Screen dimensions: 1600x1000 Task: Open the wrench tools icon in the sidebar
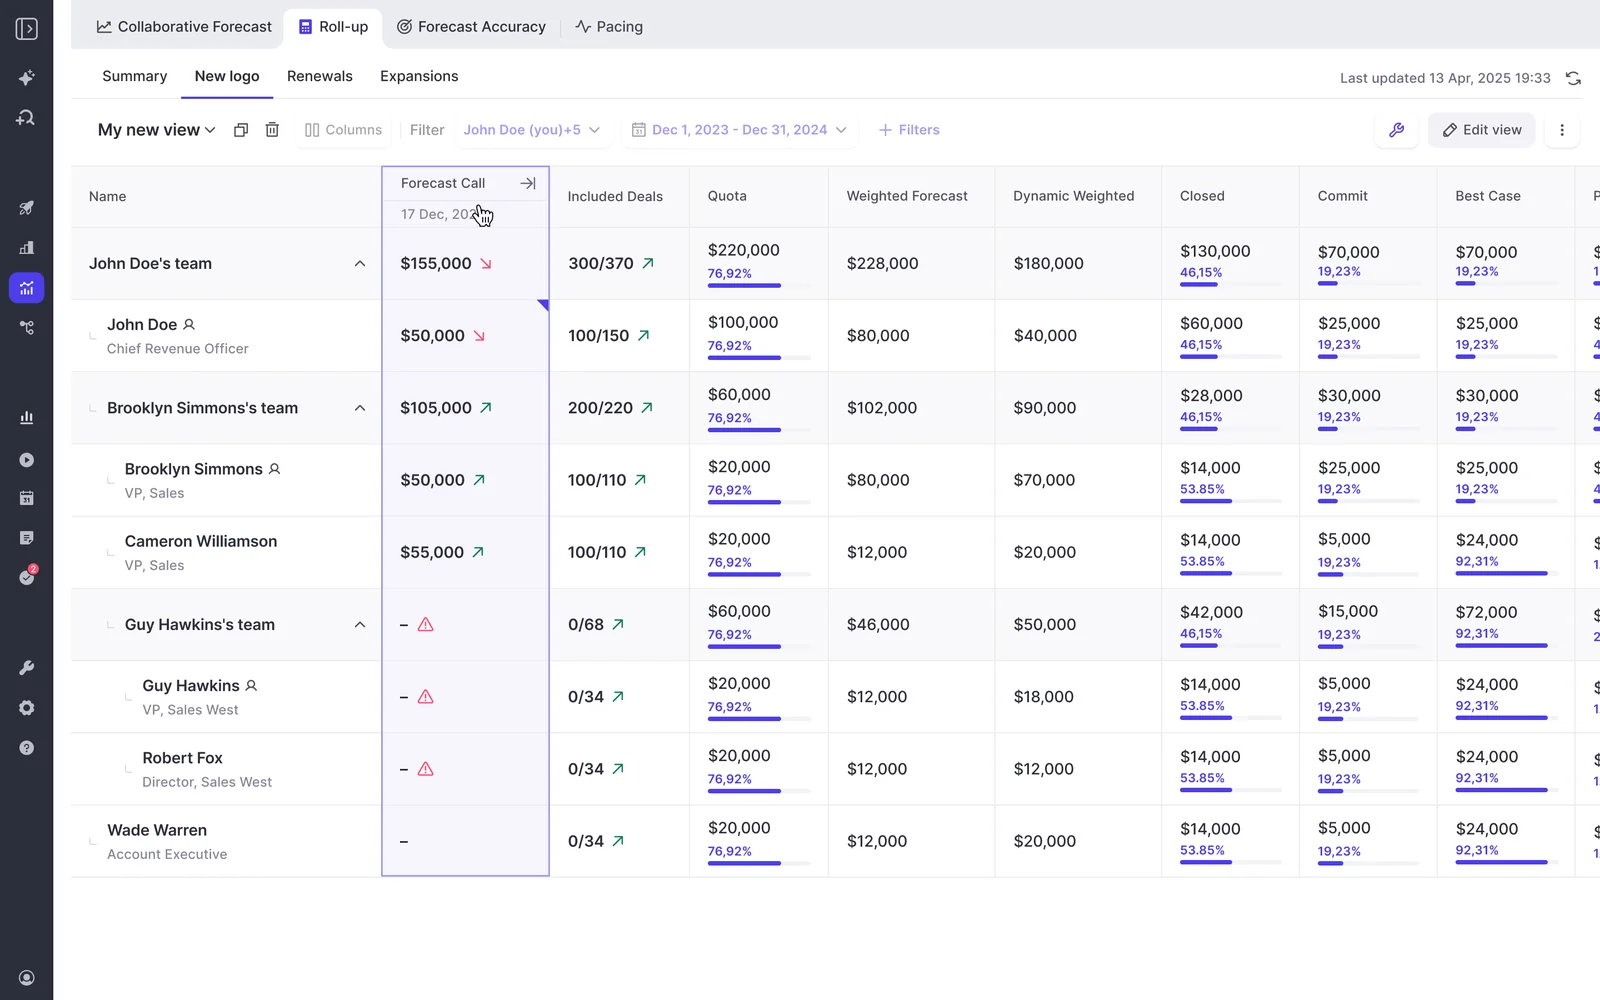(27, 668)
